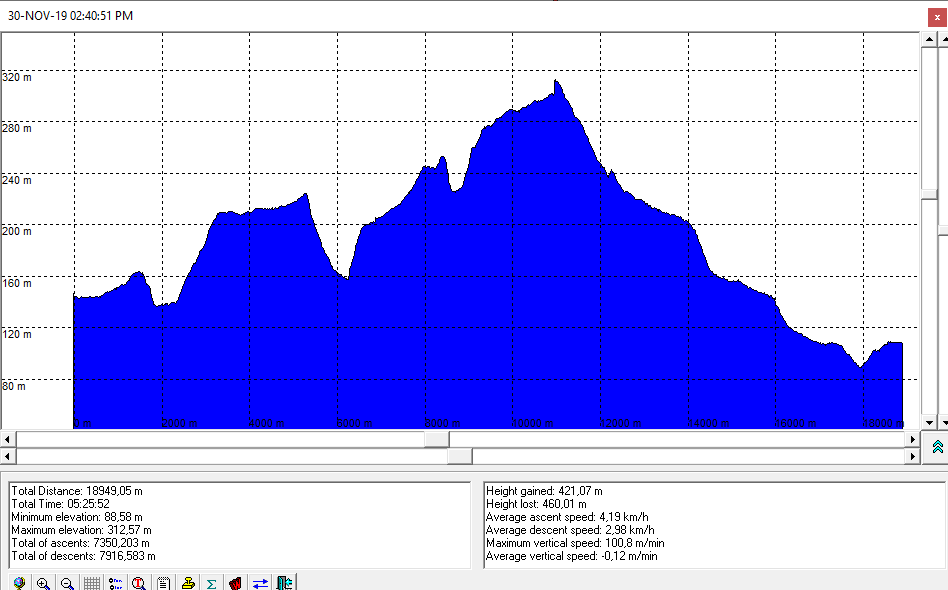The height and width of the screenshot is (590, 948).
Task: Click the blue swap arrows icon
Action: pyautogui.click(x=260, y=583)
